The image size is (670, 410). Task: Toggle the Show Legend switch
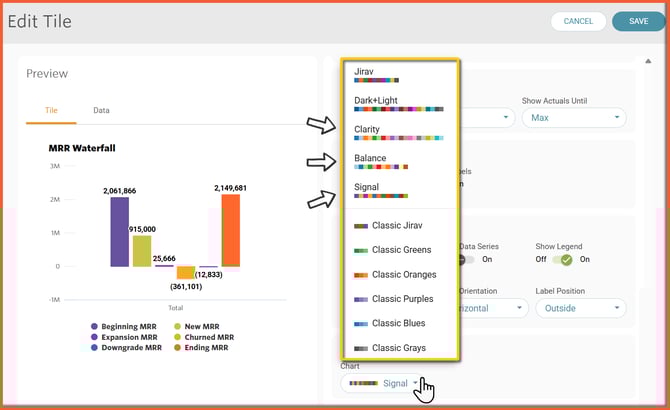pos(565,260)
